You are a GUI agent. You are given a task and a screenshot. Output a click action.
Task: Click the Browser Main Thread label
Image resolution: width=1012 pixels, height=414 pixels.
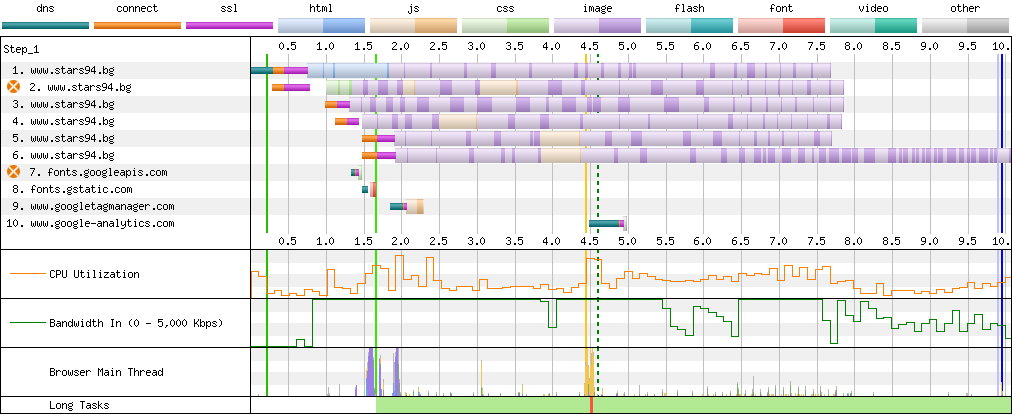pyautogui.click(x=106, y=372)
